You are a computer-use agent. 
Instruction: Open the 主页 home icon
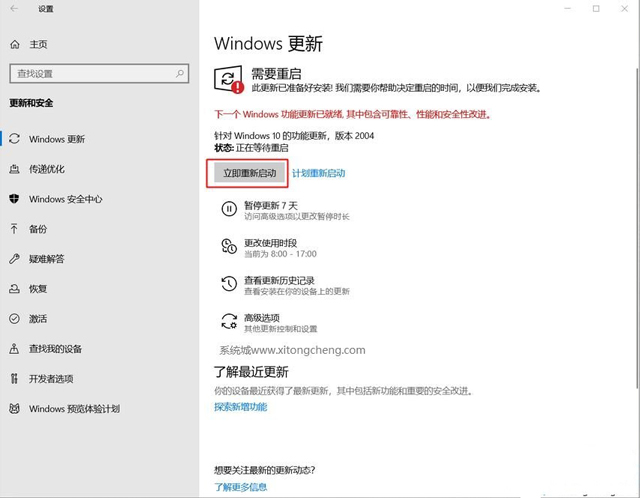[15, 44]
